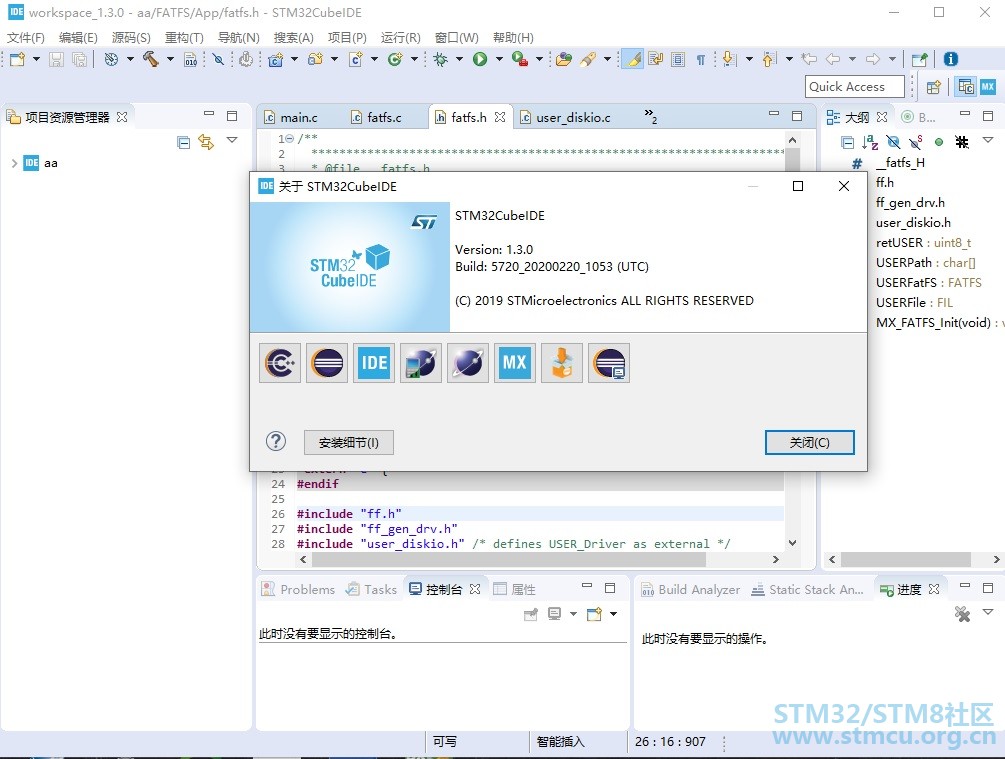
Task: Click the editor horizontal scrollbar
Action: pyautogui.click(x=508, y=560)
